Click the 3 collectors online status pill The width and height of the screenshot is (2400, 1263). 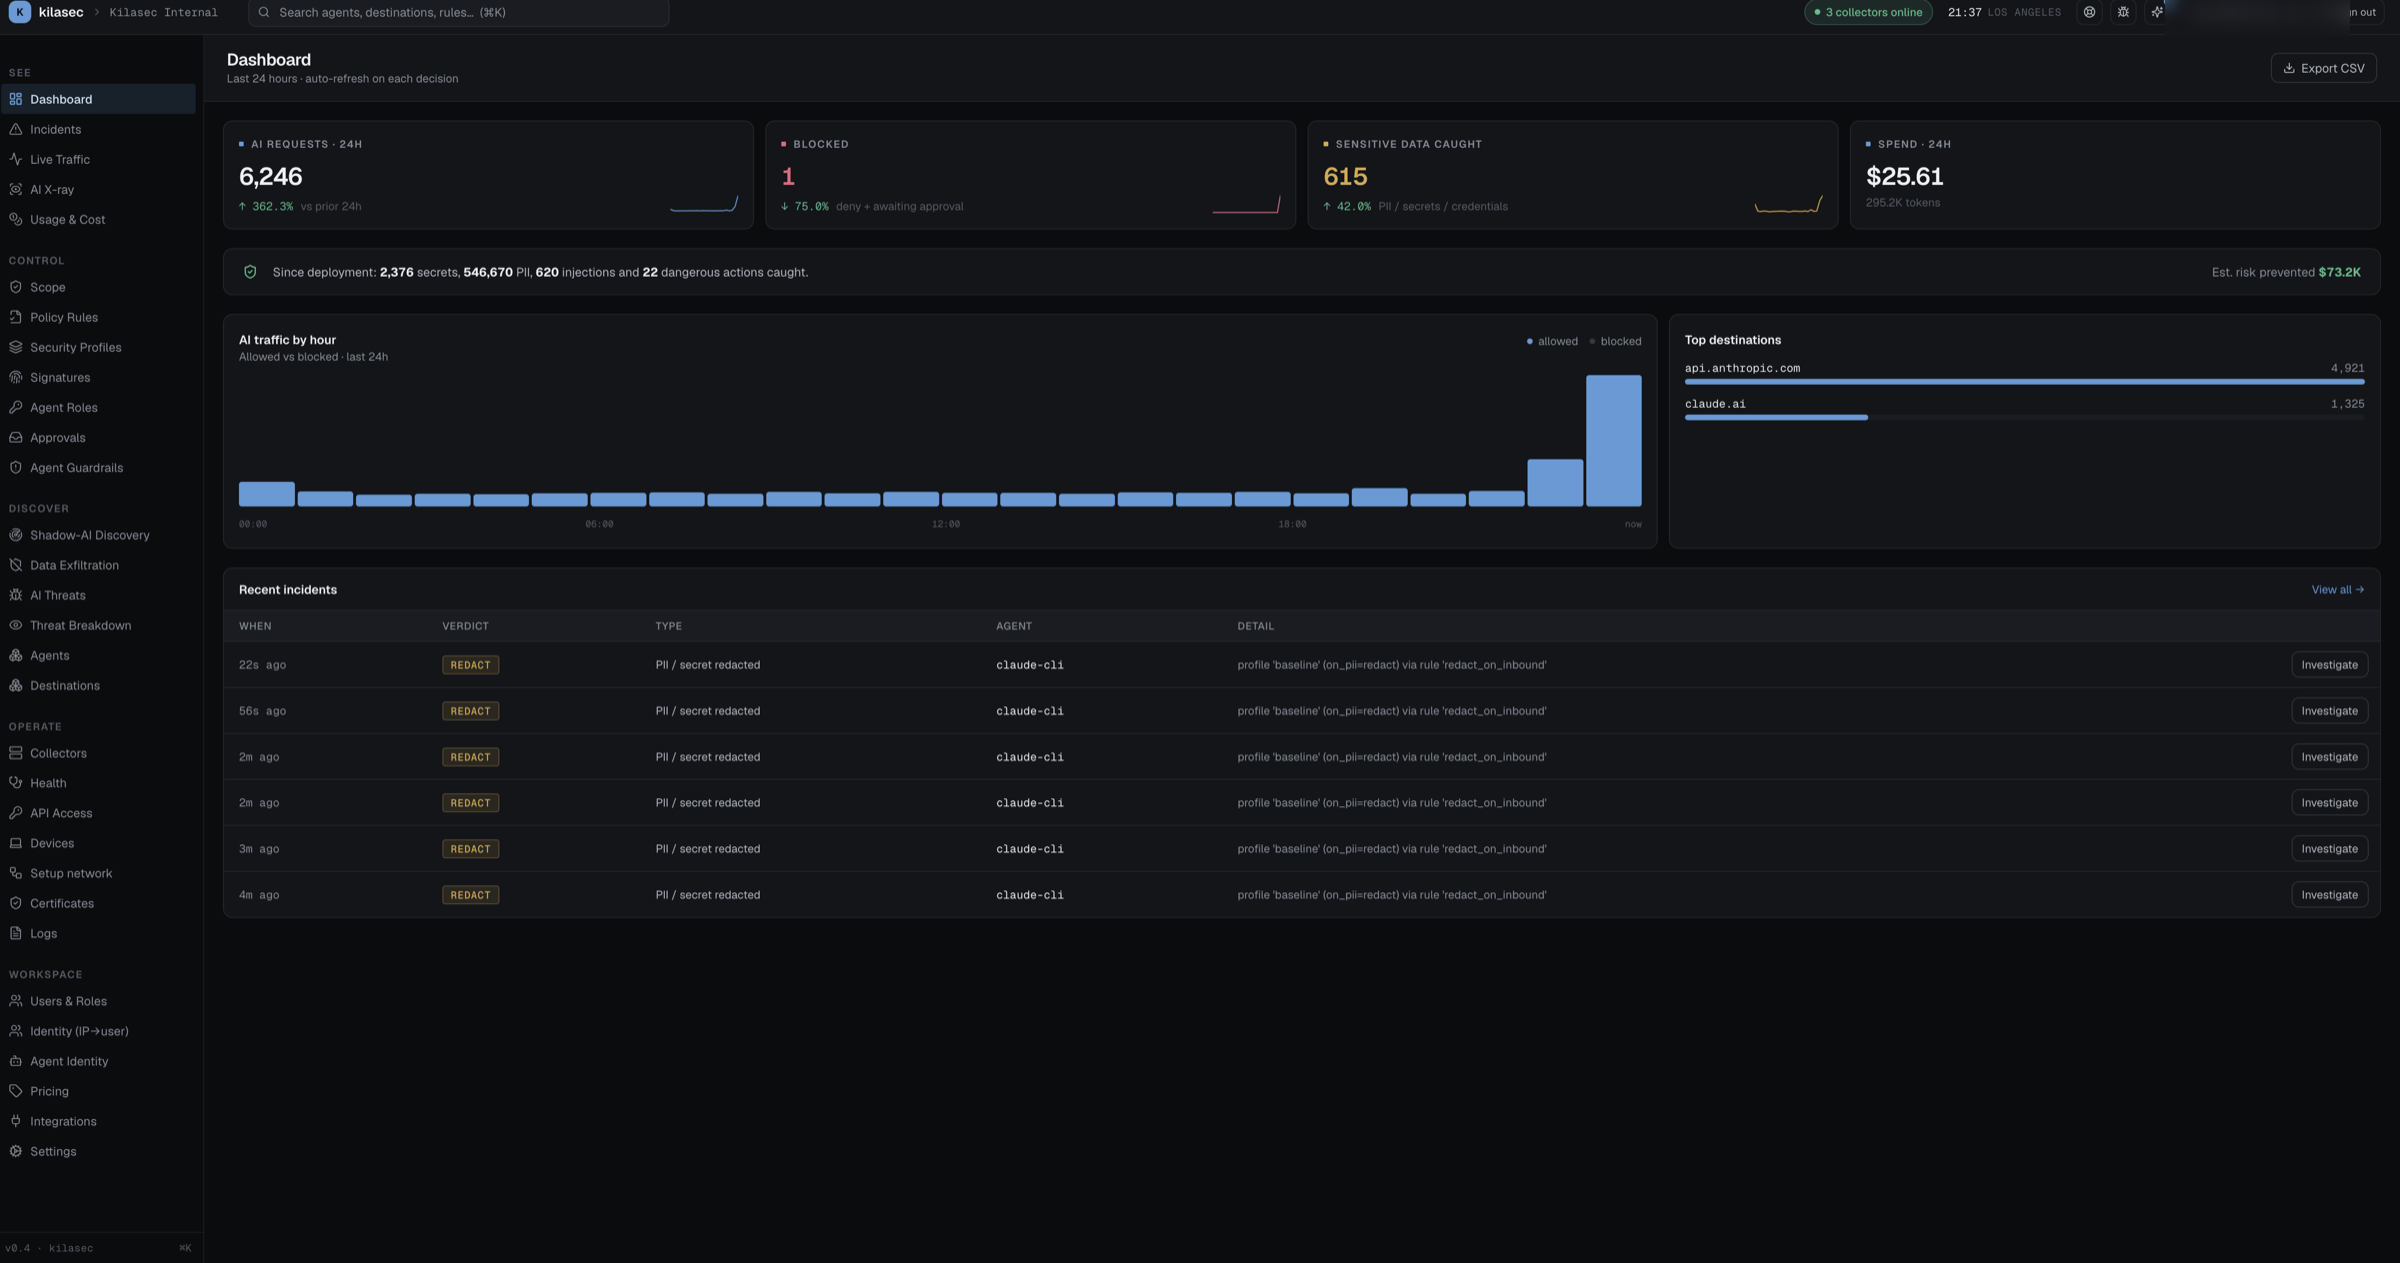1868,12
